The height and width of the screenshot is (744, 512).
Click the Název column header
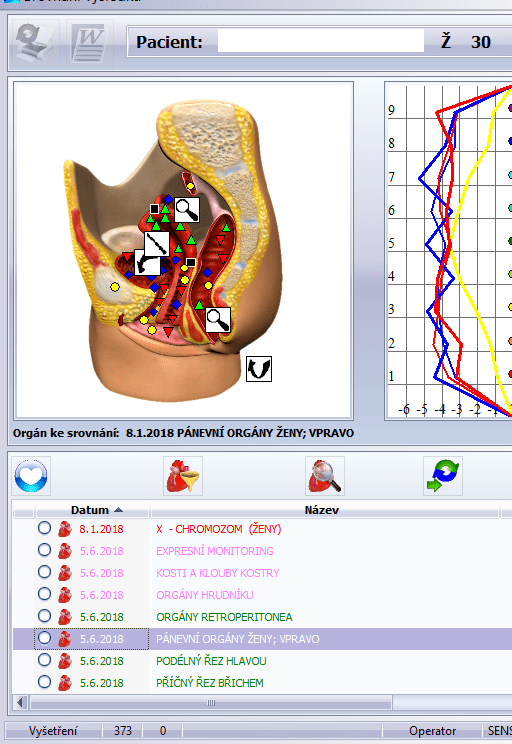pyautogui.click(x=324, y=510)
